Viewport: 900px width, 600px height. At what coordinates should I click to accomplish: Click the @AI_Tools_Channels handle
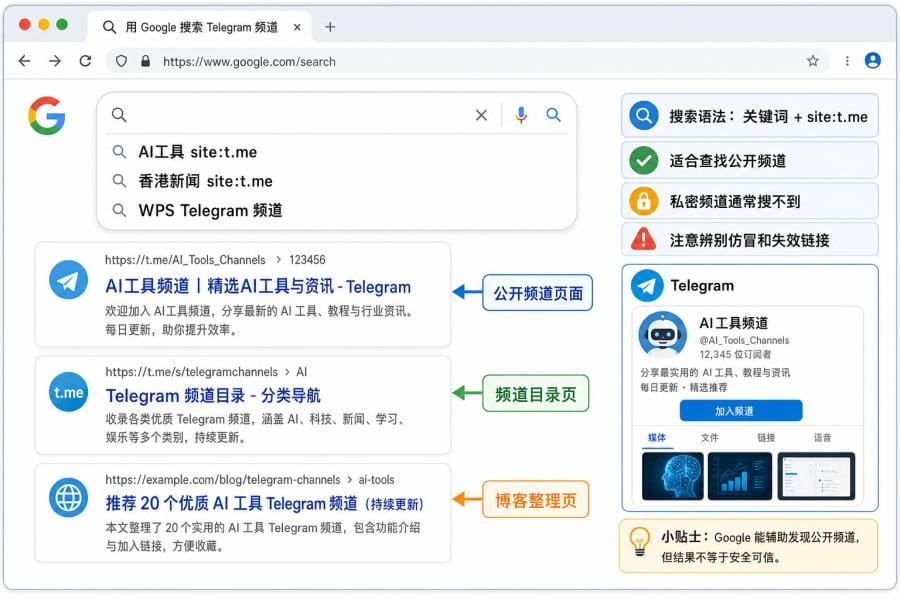[744, 340]
